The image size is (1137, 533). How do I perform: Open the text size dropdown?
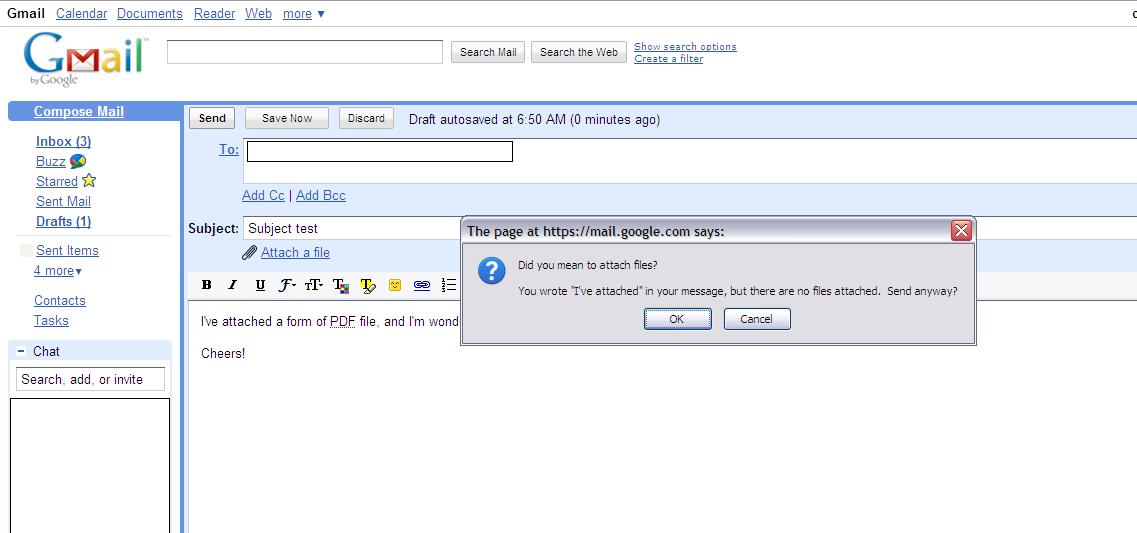click(314, 285)
